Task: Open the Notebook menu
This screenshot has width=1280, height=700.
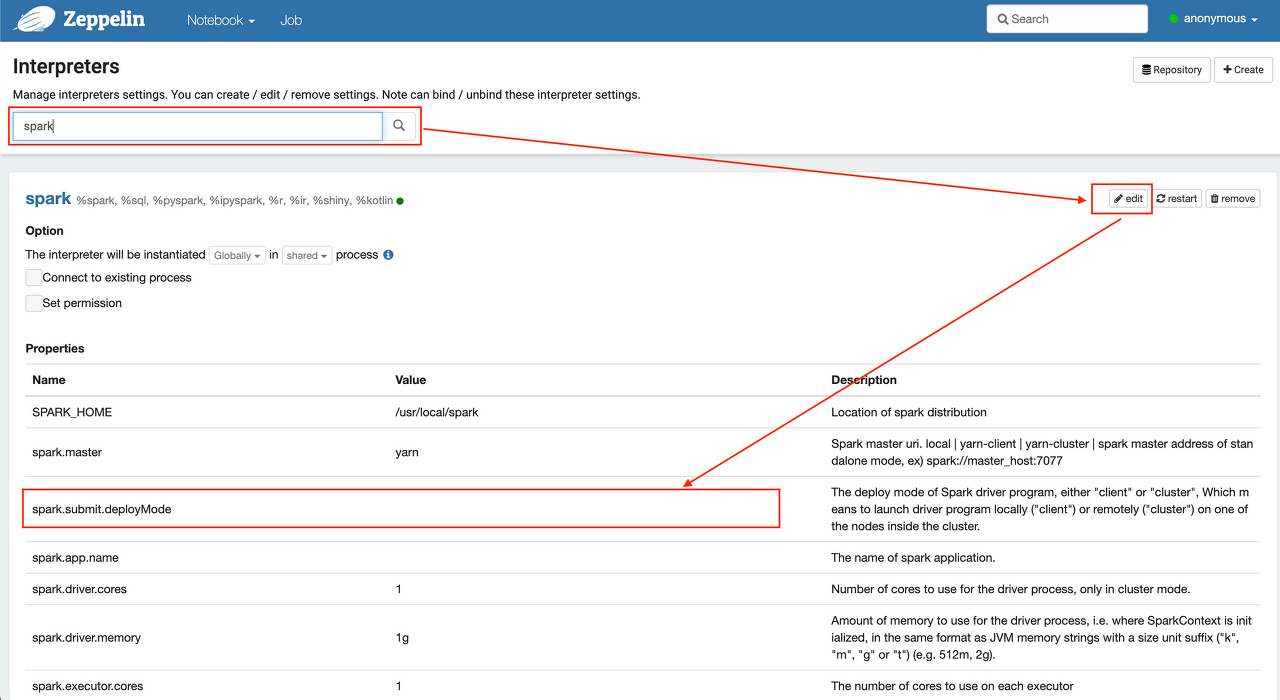Action: point(221,20)
